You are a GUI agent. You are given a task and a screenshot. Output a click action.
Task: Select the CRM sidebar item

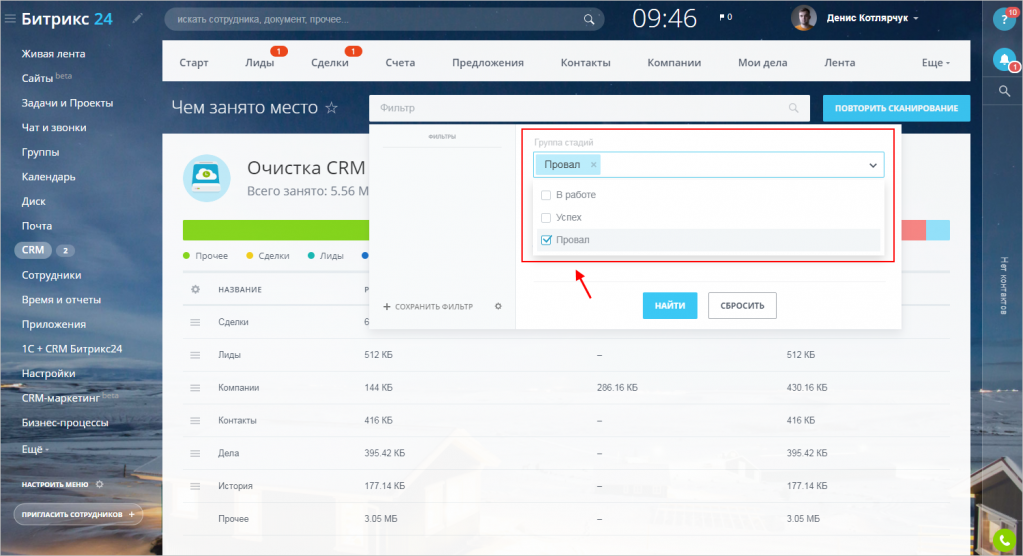coord(33,250)
